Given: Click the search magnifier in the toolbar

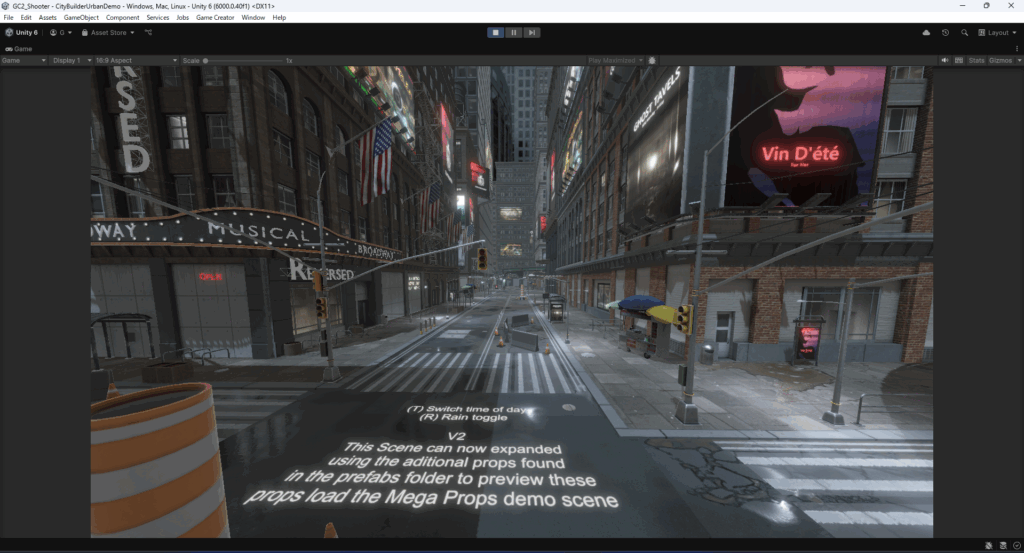Looking at the screenshot, I should 965,32.
